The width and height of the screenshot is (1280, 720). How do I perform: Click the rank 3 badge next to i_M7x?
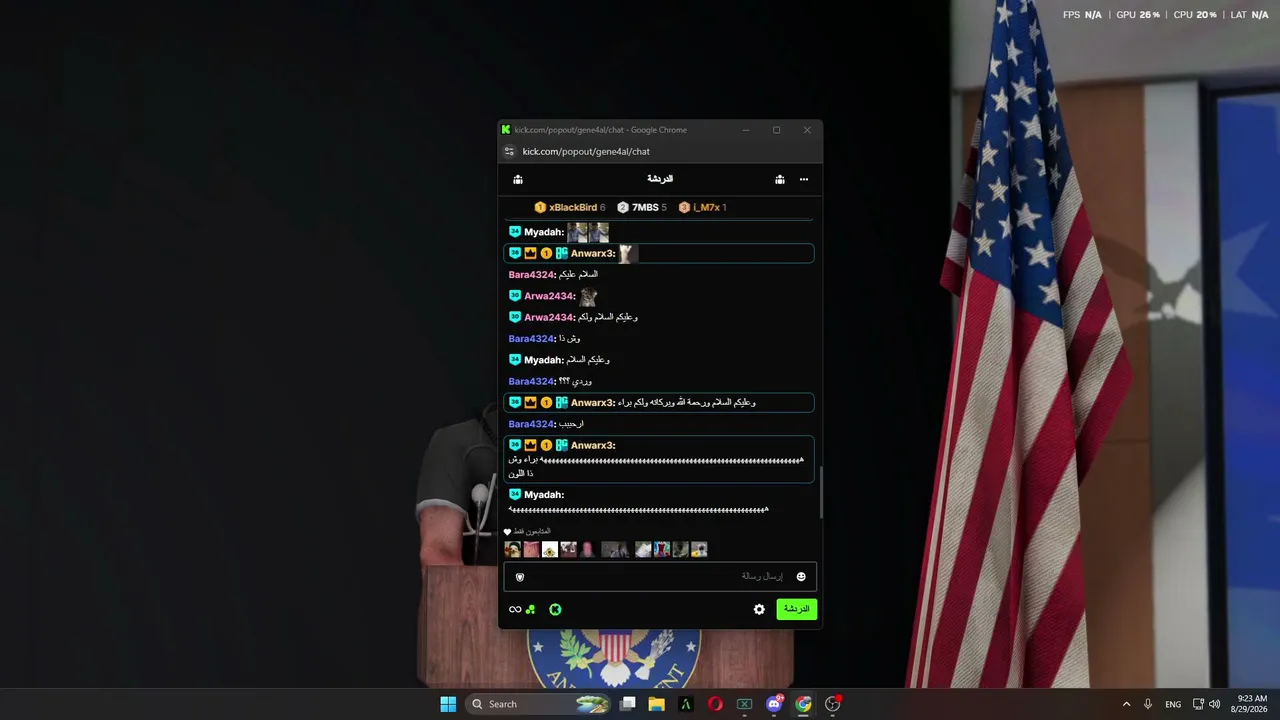[684, 207]
